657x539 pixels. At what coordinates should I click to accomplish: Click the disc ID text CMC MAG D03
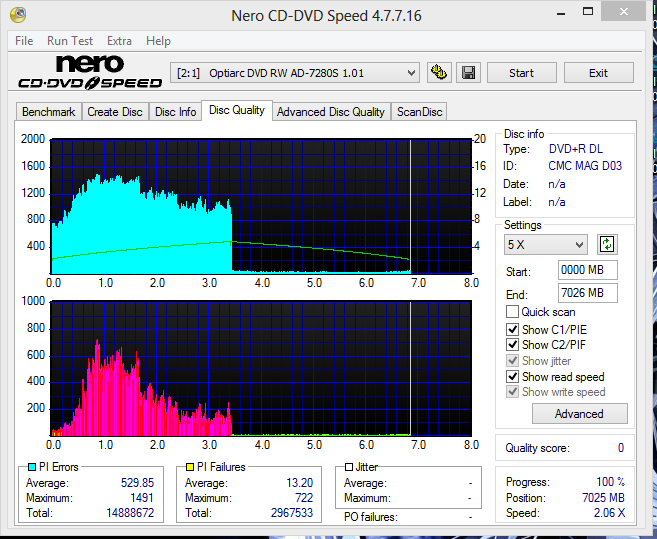(x=585, y=166)
